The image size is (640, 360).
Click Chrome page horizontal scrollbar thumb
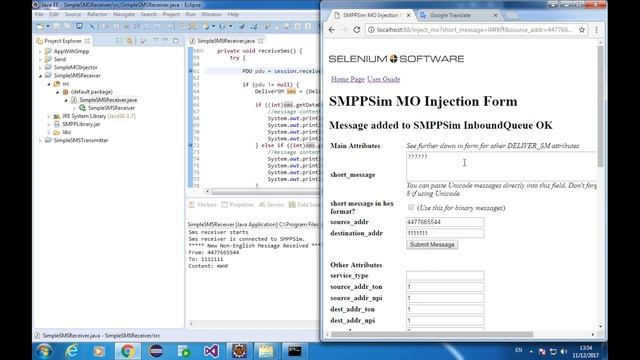pyautogui.click(x=432, y=335)
